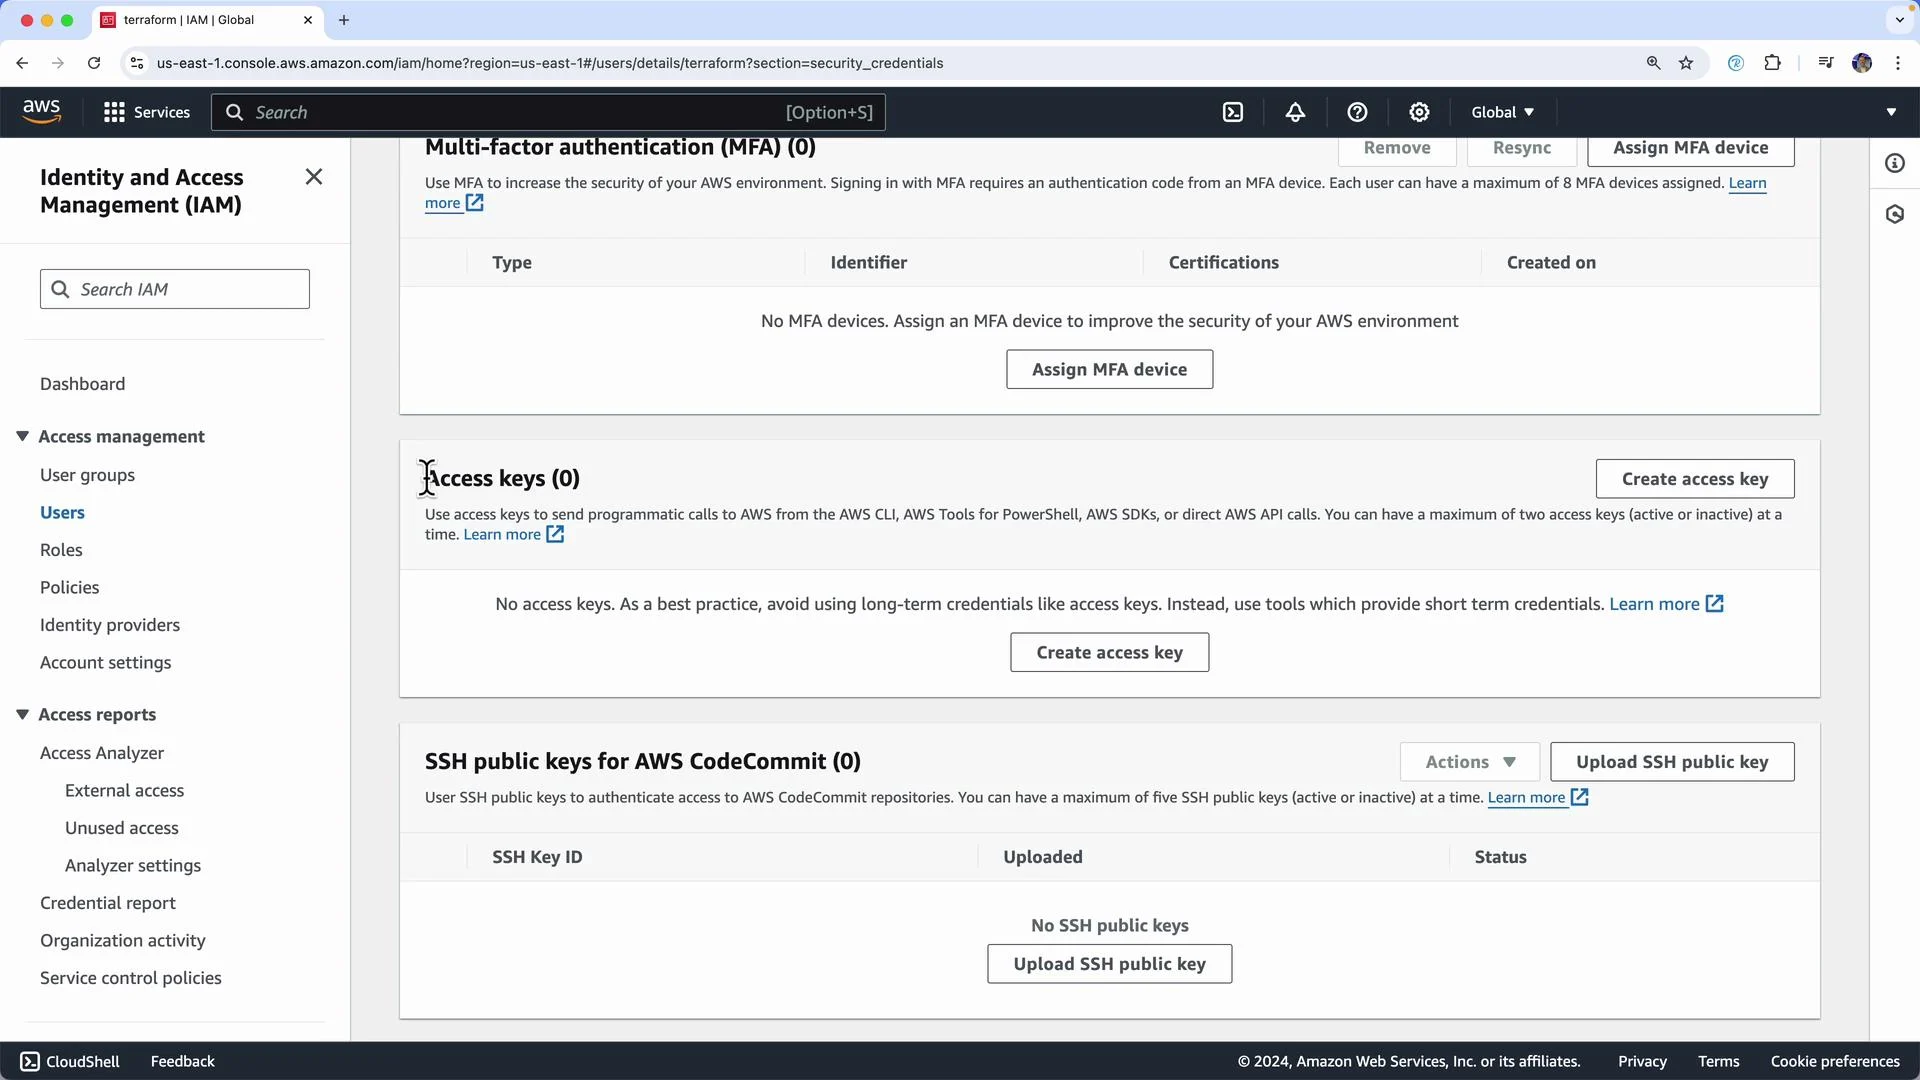This screenshot has height=1080, width=1920.
Task: Open Privacy link in footer
Action: pyautogui.click(x=1642, y=1061)
